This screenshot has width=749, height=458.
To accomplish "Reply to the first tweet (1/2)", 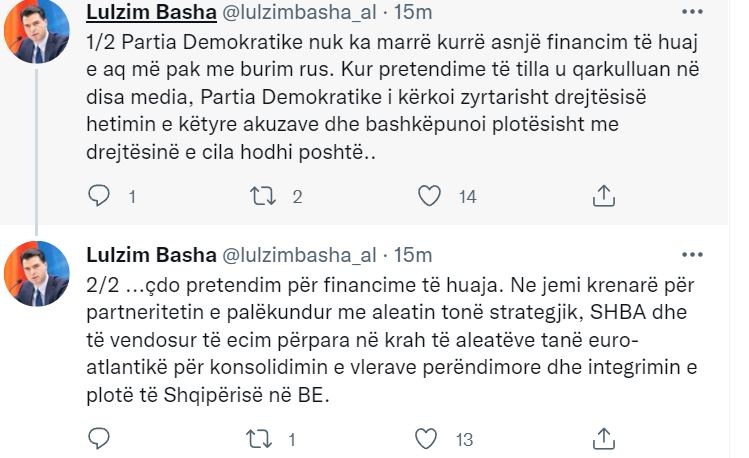I will pos(98,197).
